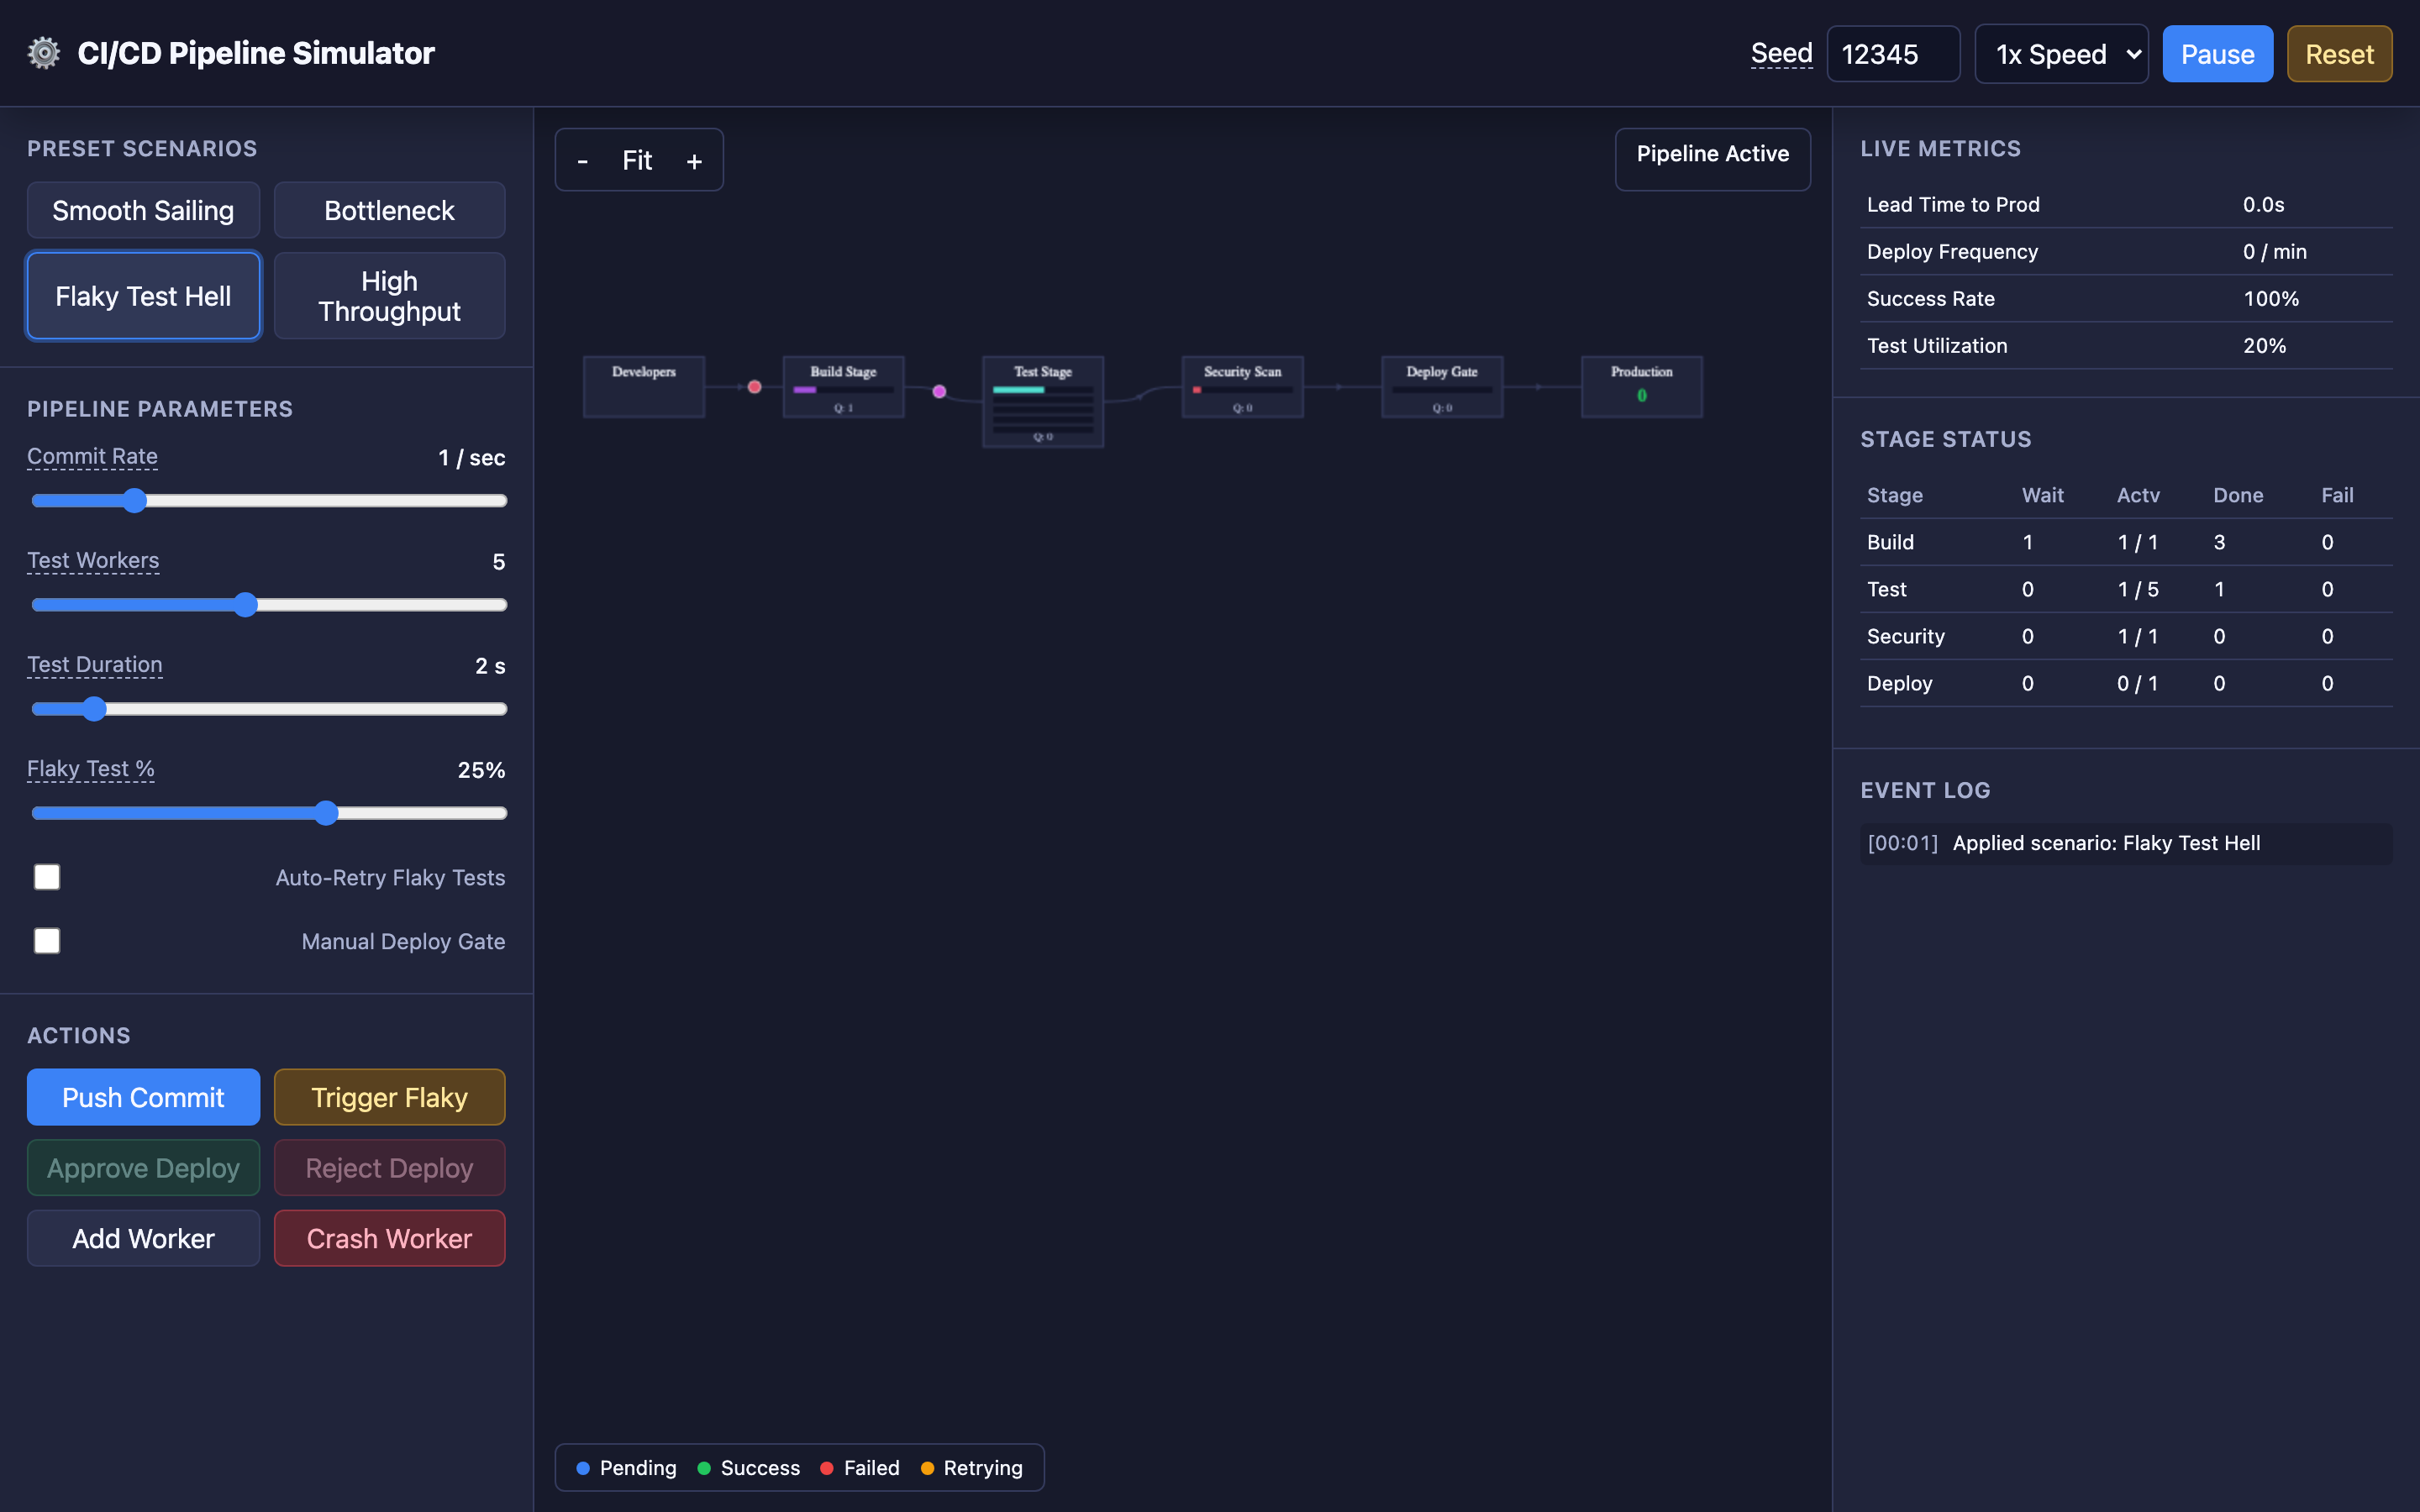2420x1512 pixels.
Task: Click the Push Commit button
Action: pos(143,1097)
